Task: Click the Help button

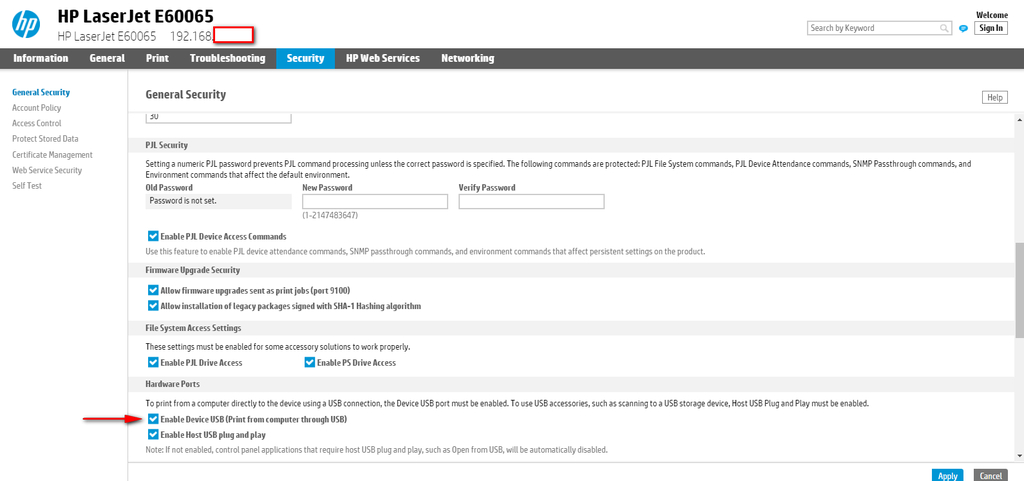Action: coord(994,97)
